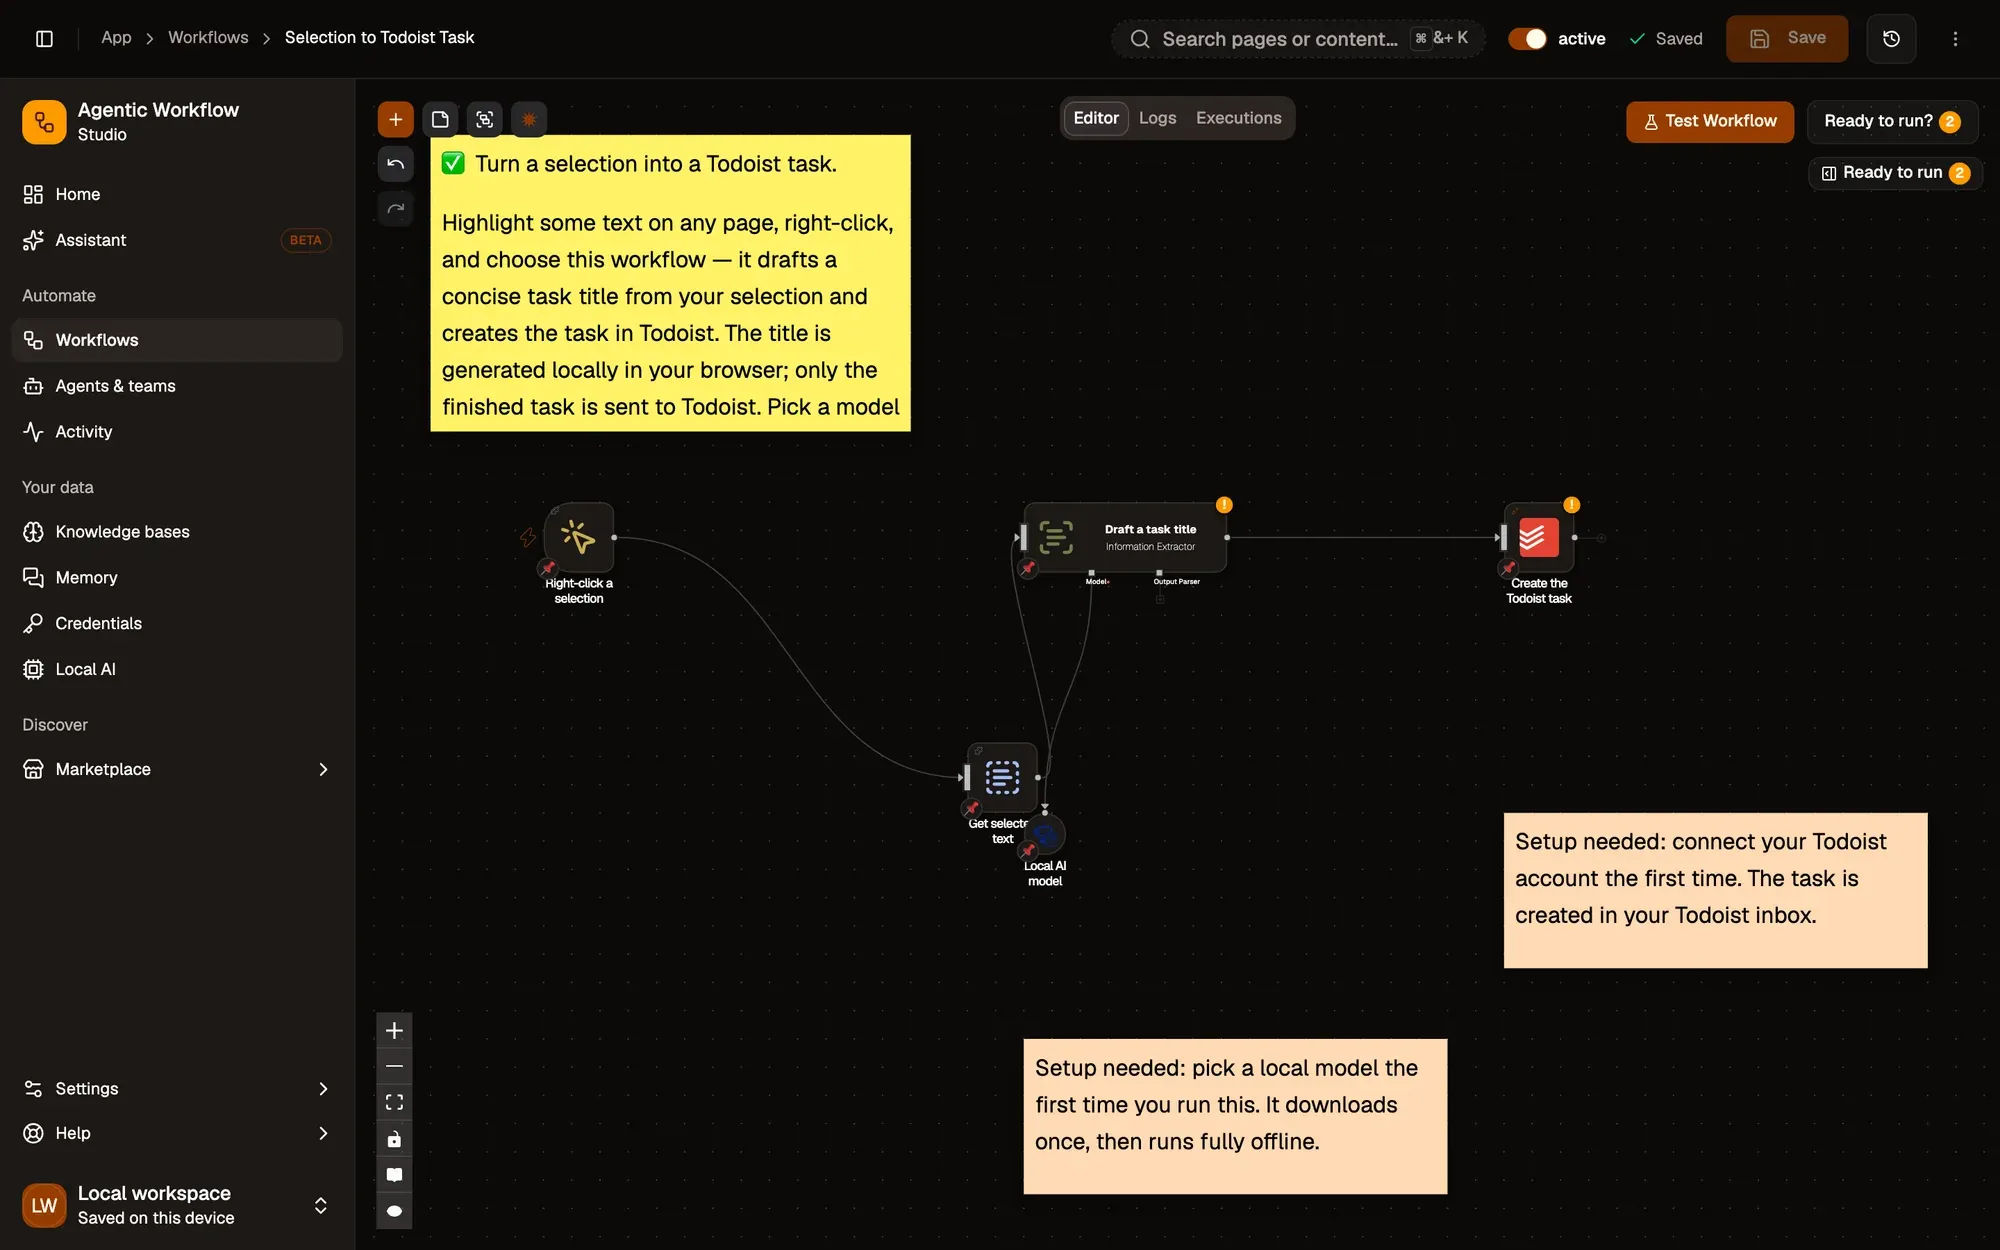Switch to the Executions tab

point(1238,118)
